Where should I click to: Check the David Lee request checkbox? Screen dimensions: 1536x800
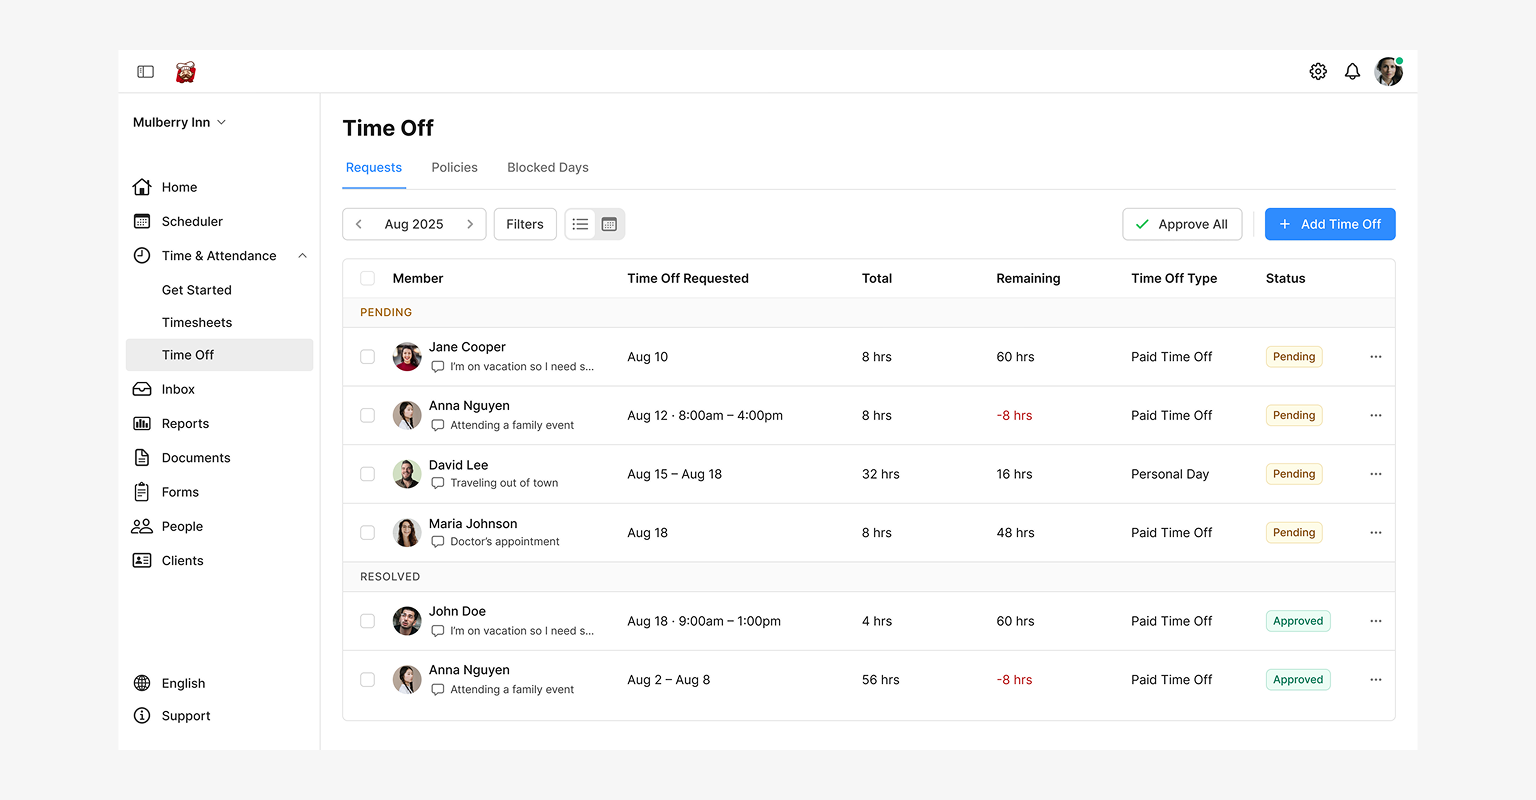point(368,474)
